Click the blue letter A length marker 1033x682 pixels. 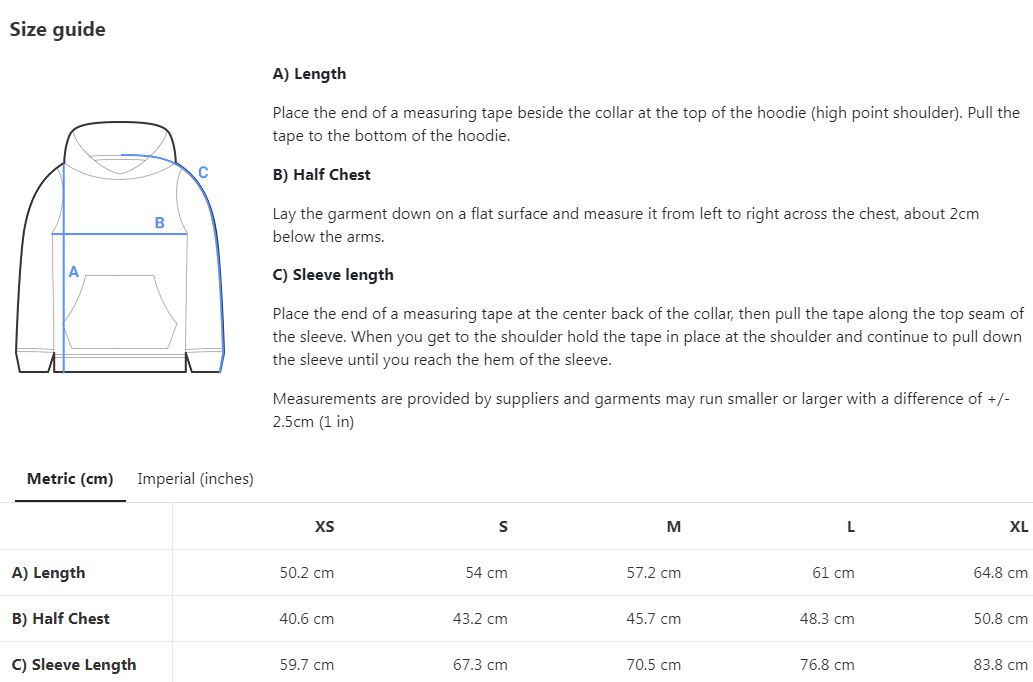74,271
